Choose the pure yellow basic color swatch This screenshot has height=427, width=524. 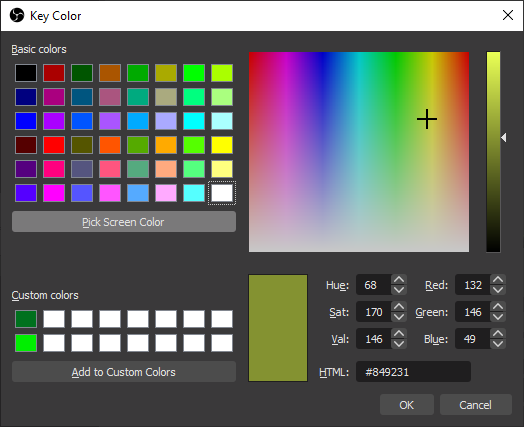click(222, 145)
